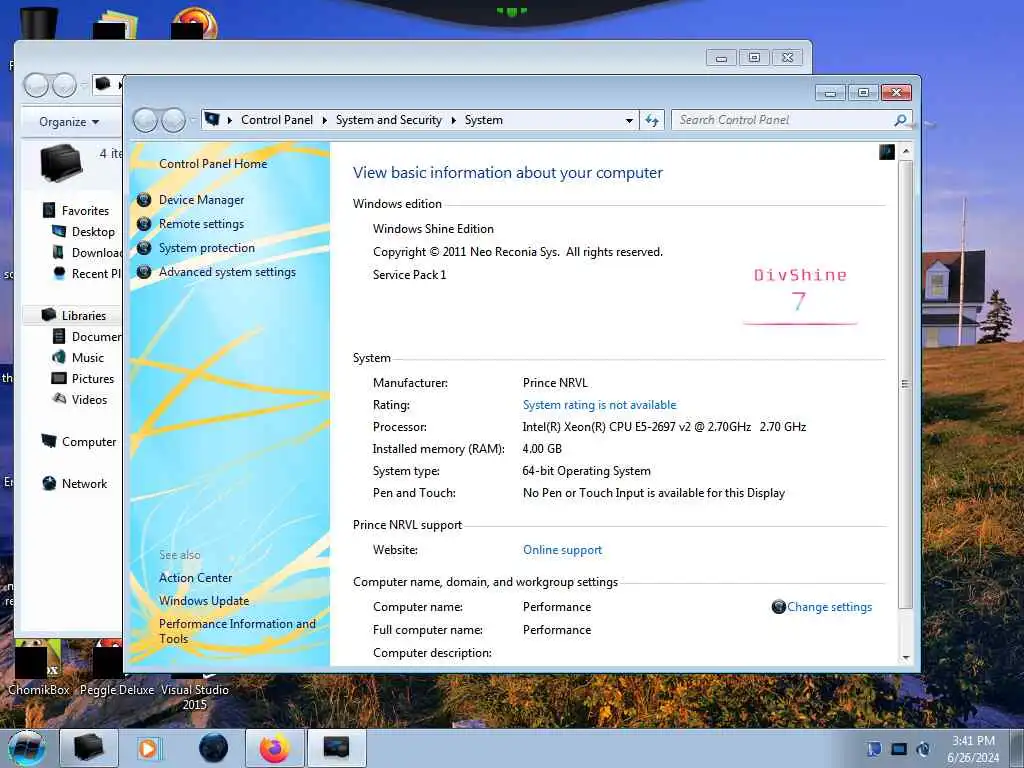
Task: Expand arrow before Control Panel breadcrumb
Action: point(230,120)
